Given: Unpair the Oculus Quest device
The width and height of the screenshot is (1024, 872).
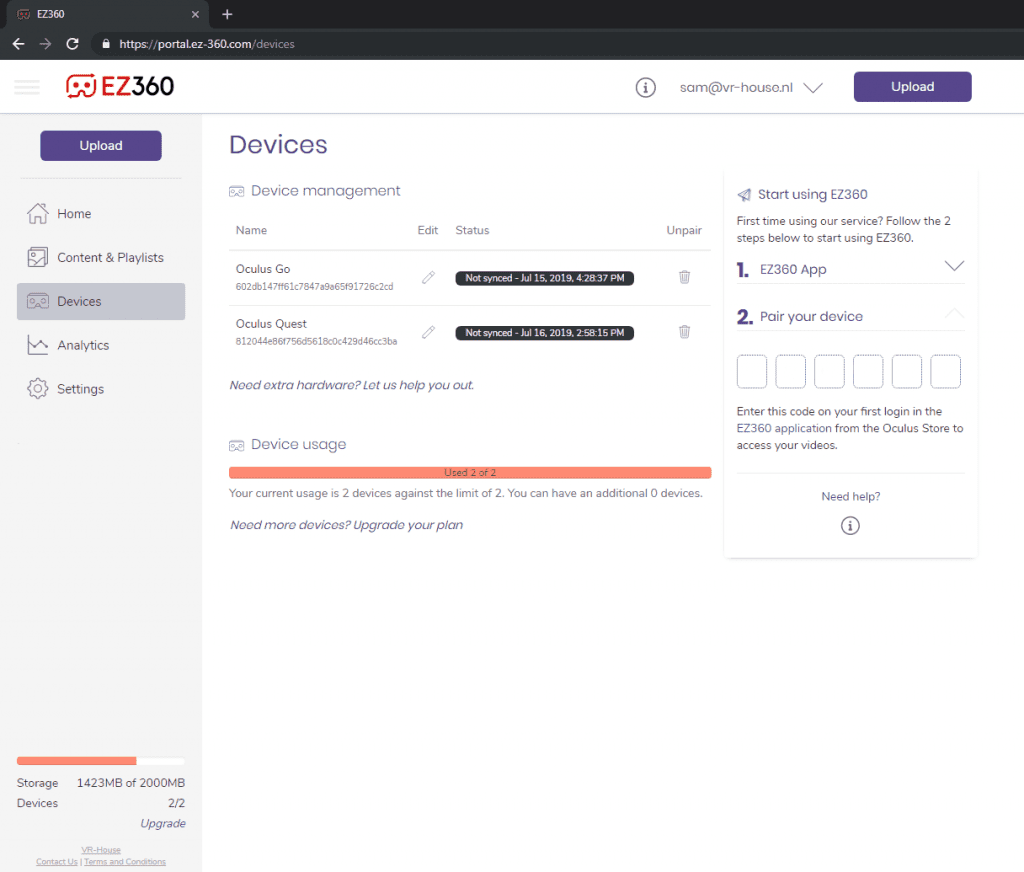Looking at the screenshot, I should click(684, 332).
